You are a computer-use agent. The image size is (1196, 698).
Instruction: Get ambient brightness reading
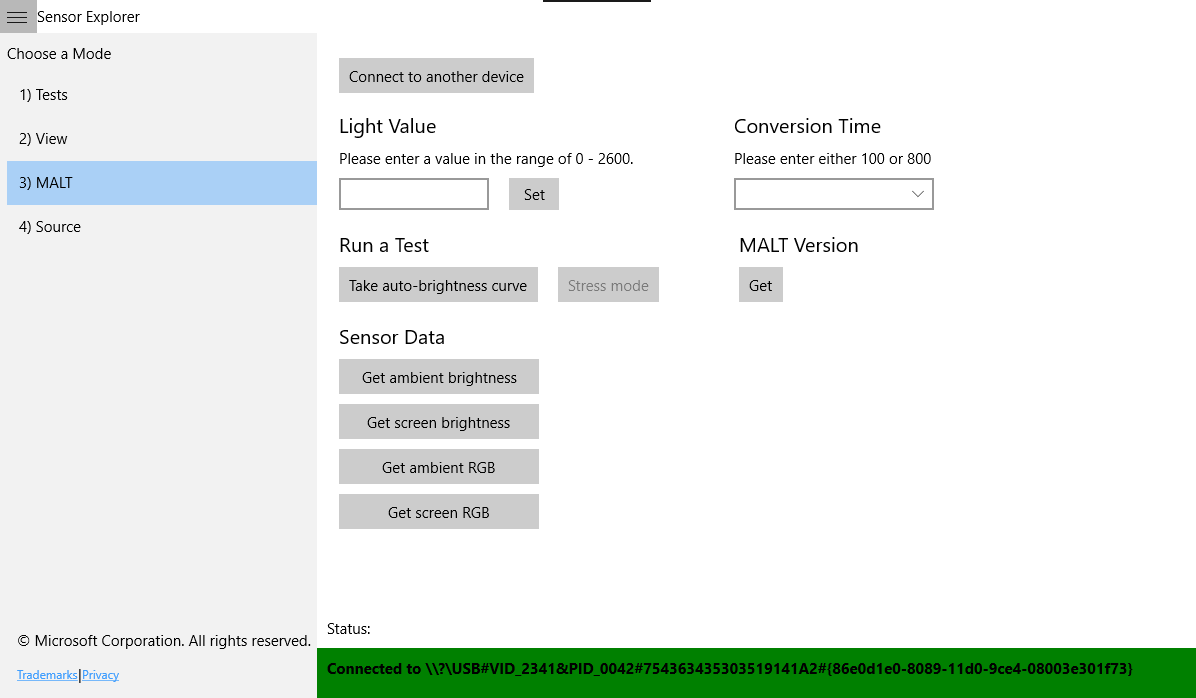pyautogui.click(x=439, y=377)
